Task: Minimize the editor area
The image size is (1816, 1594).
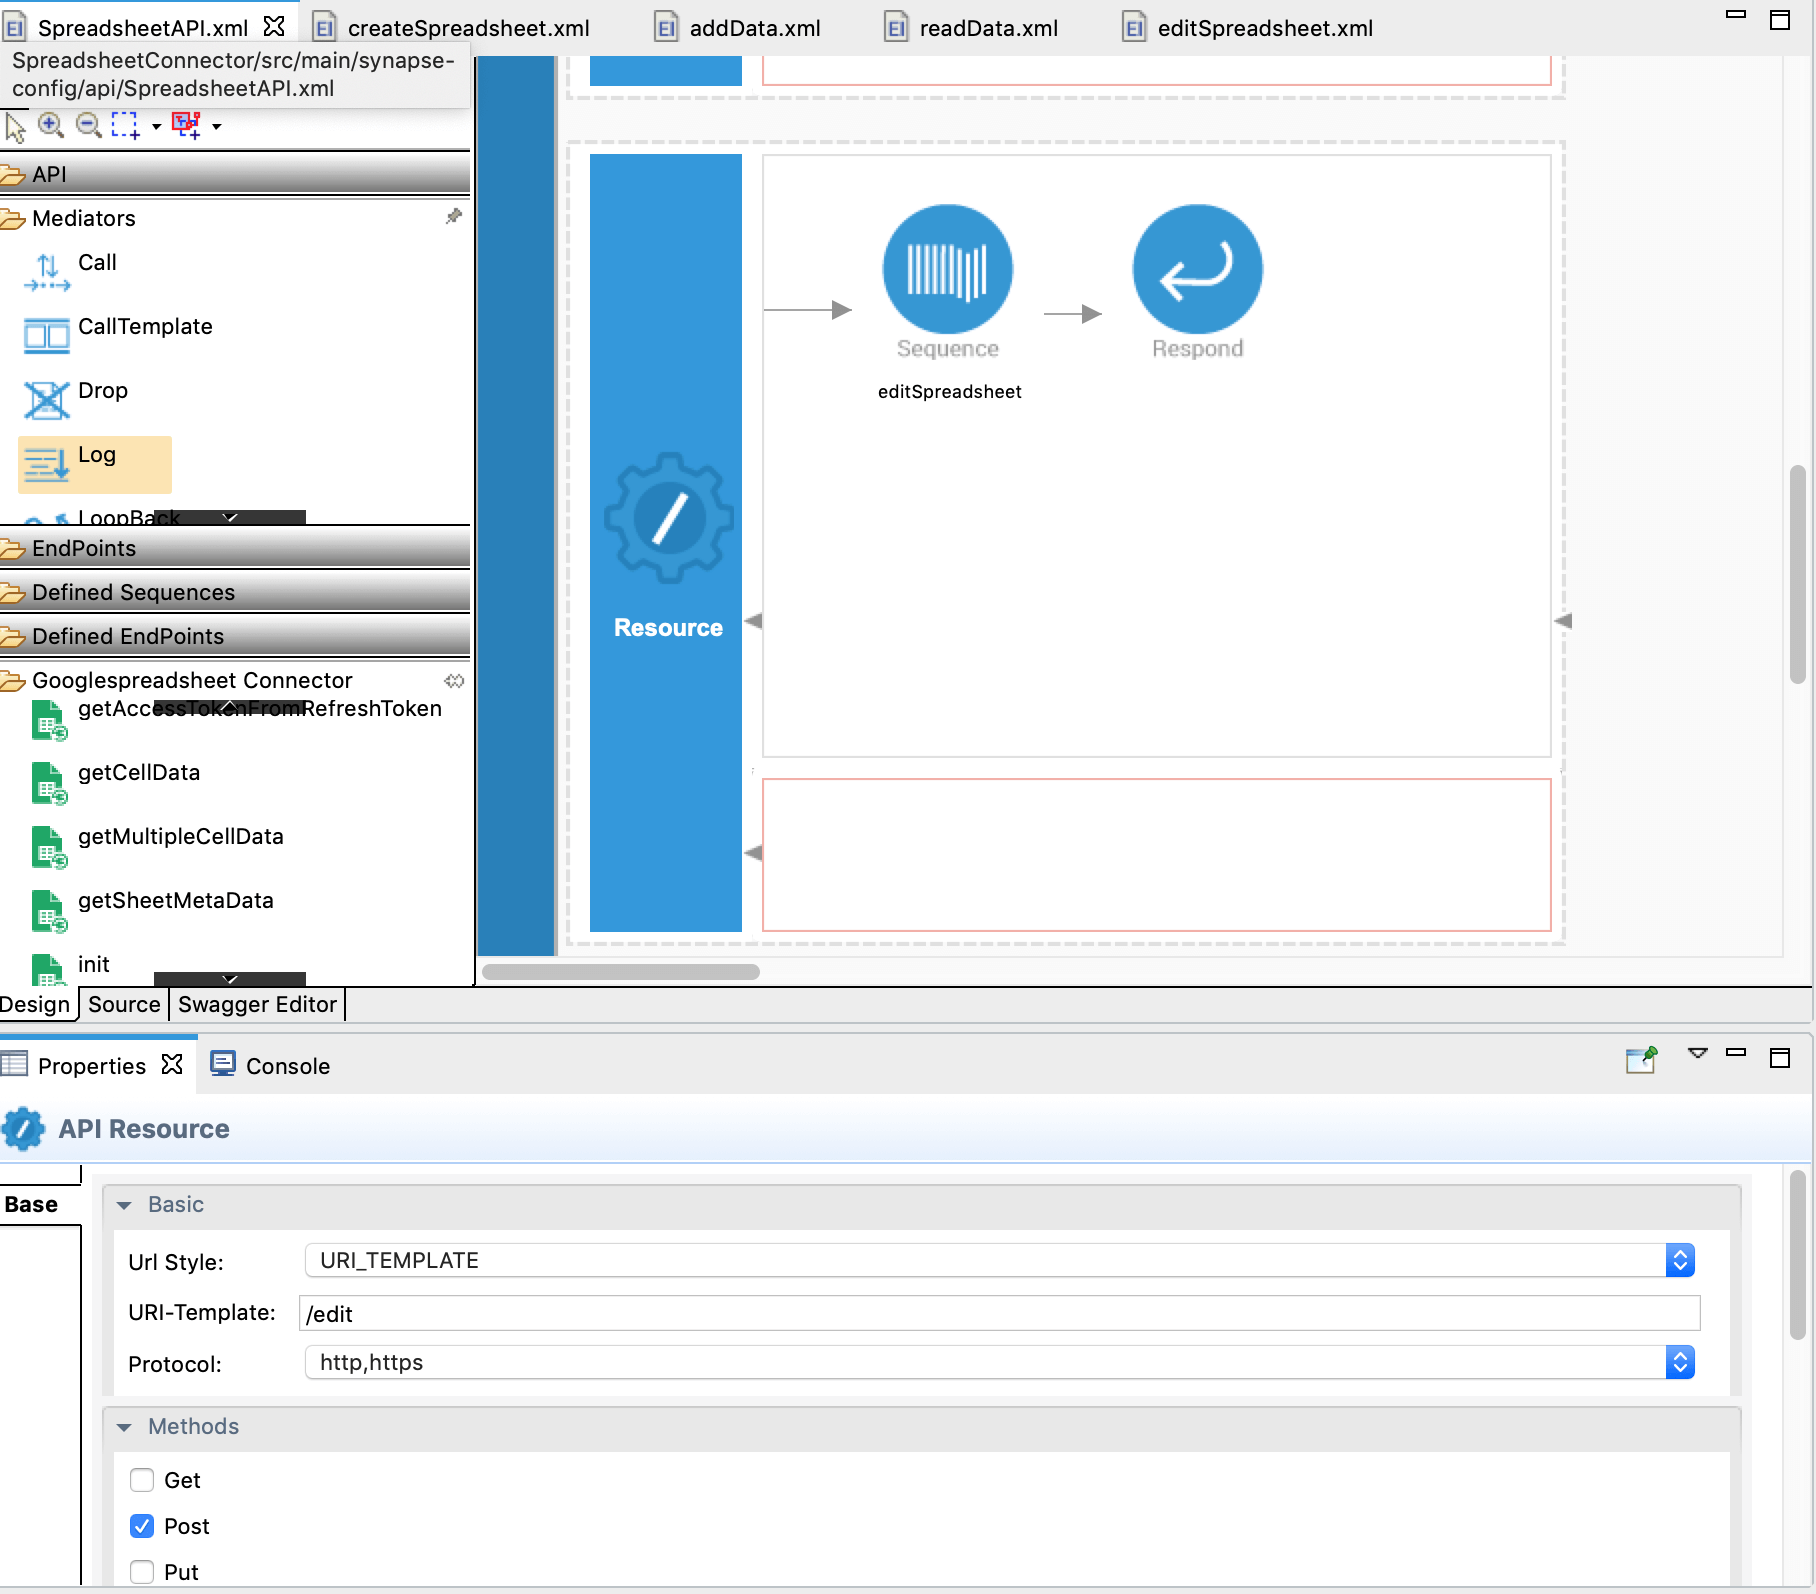Action: coord(1736,15)
